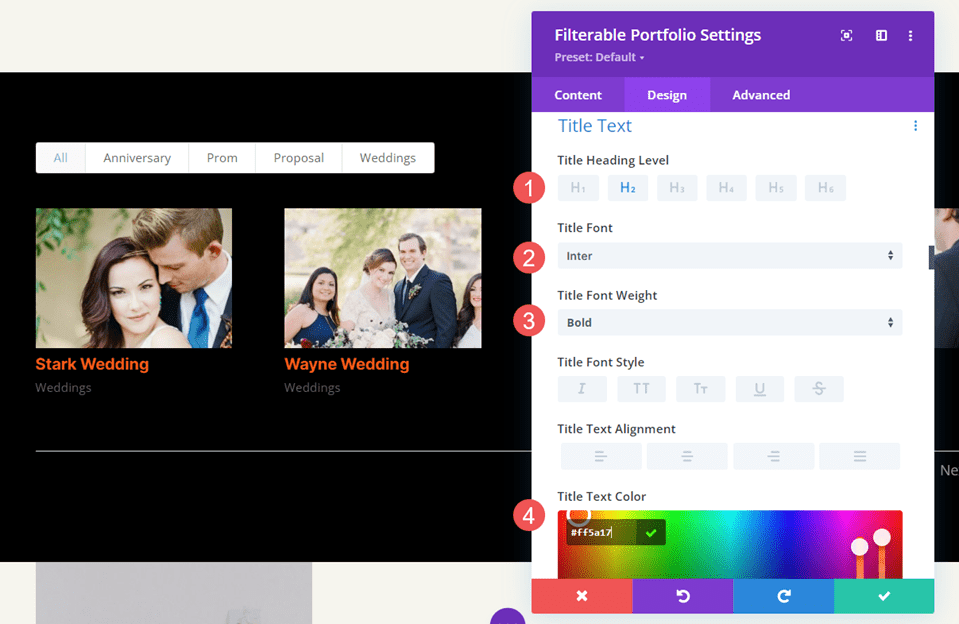Image resolution: width=959 pixels, height=624 pixels.
Task: Expand the Preset Default dropdown
Action: coord(598,57)
